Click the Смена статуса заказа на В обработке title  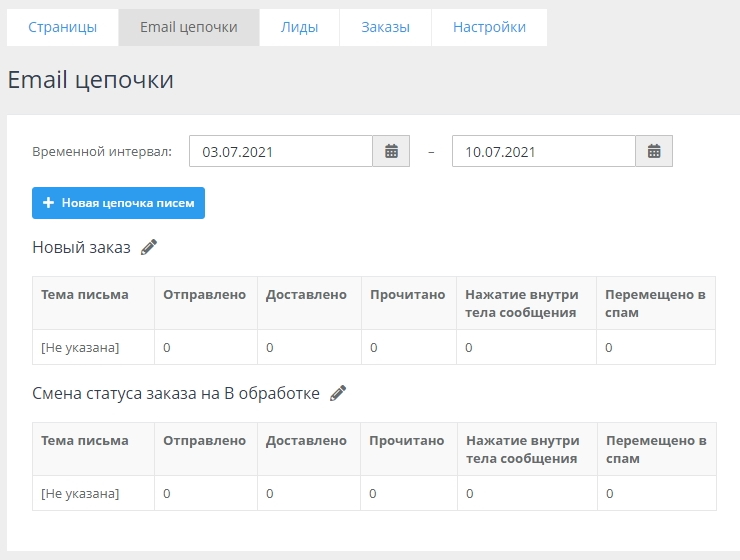pyautogui.click(x=176, y=393)
